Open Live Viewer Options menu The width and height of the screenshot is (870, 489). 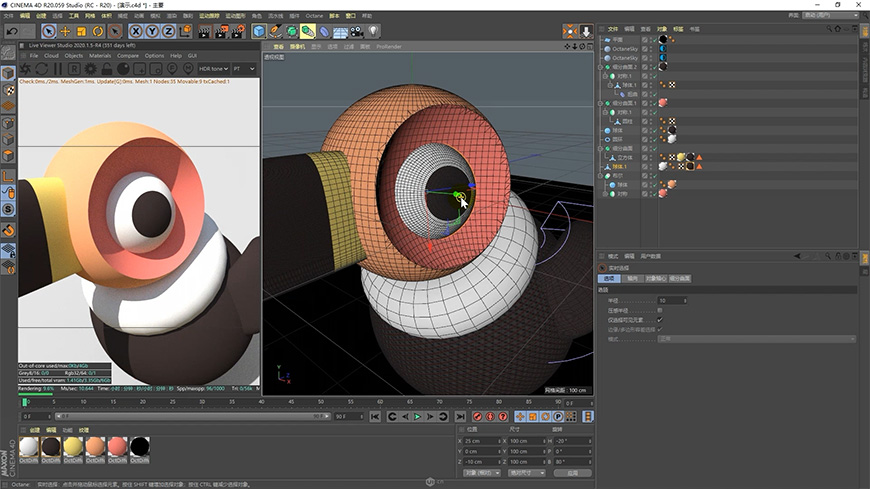tap(154, 56)
